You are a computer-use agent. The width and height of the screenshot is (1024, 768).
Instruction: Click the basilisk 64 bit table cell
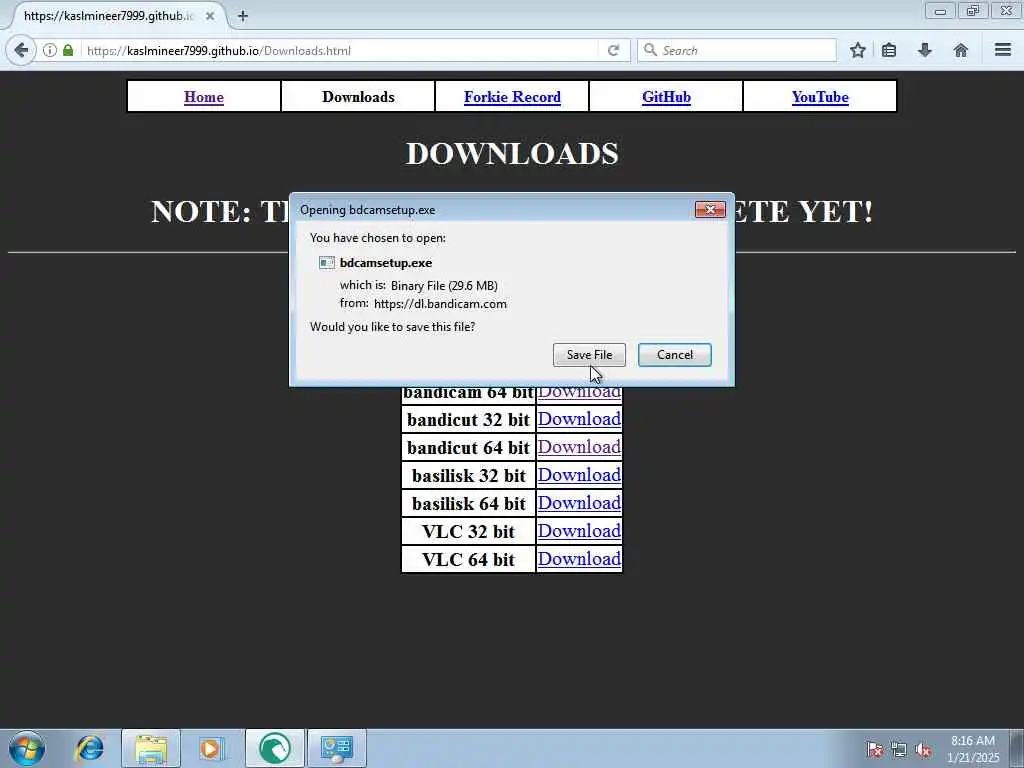point(468,504)
